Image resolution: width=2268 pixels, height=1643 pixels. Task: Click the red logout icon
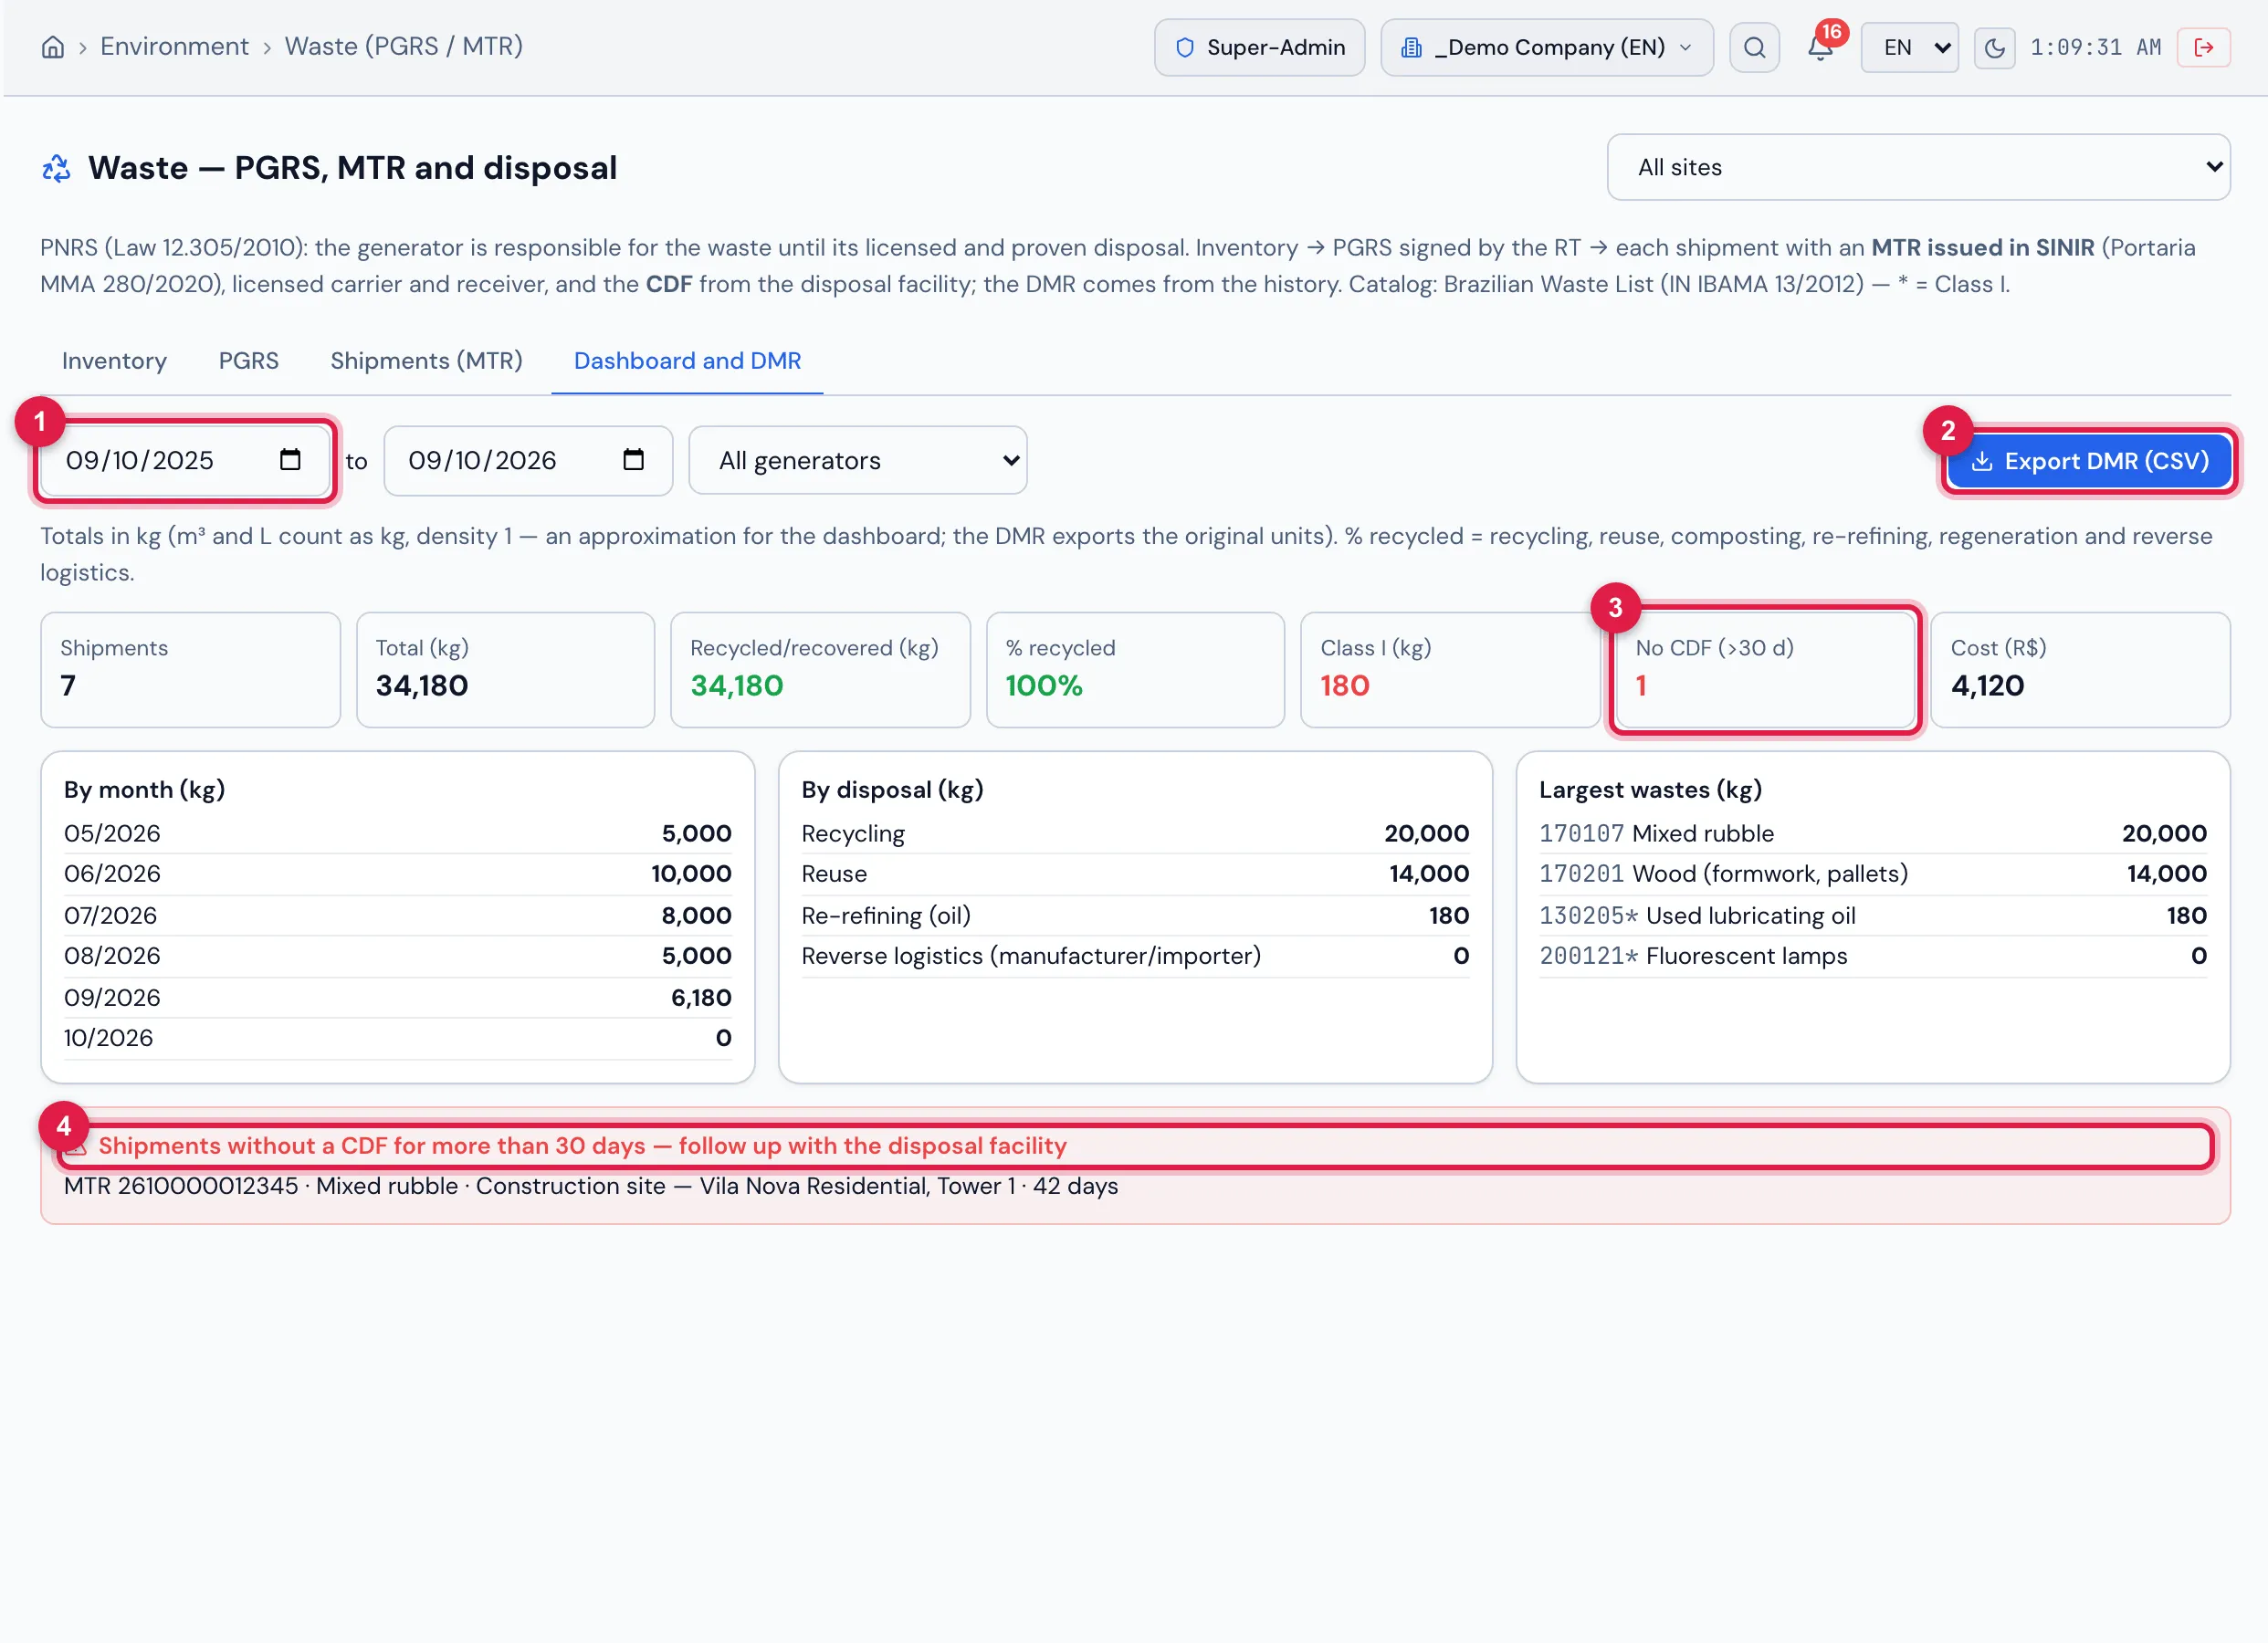(2203, 47)
